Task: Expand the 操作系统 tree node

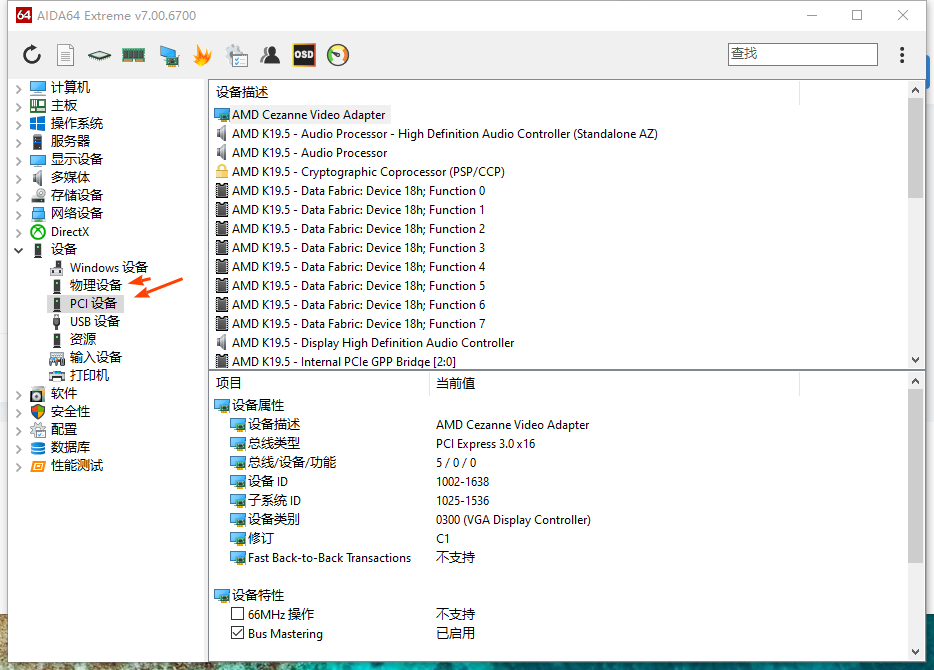Action: [18, 124]
